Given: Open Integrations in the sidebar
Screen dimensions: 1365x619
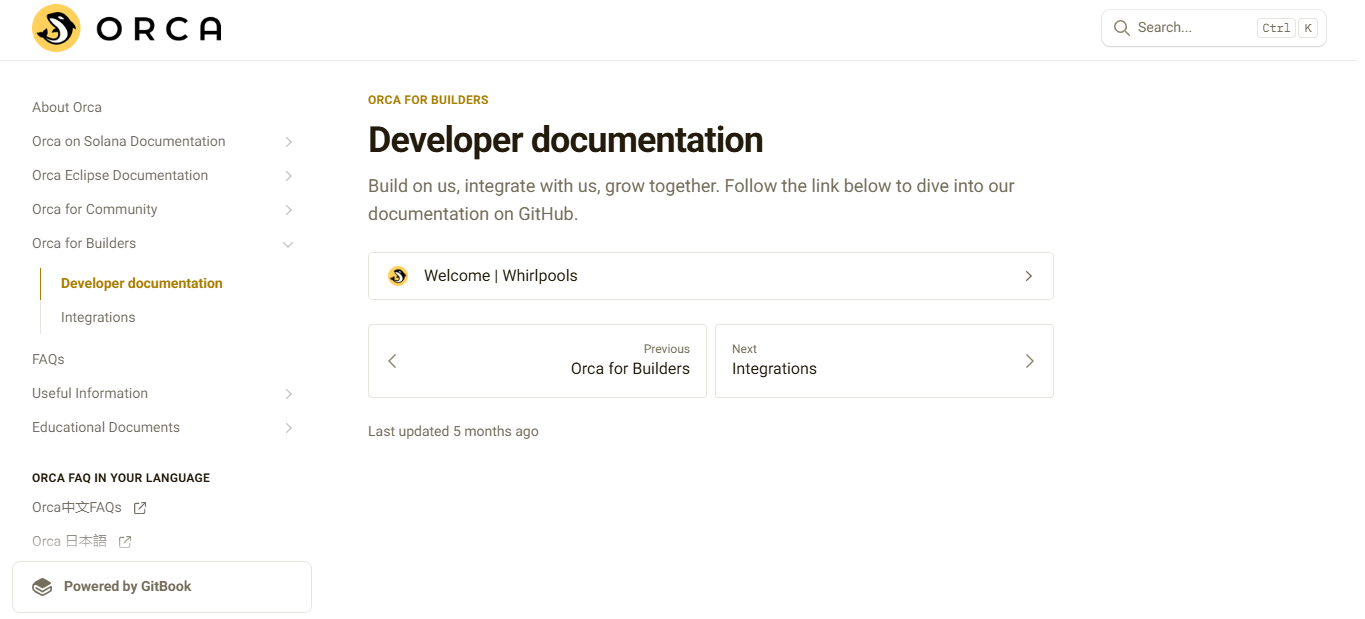Looking at the screenshot, I should point(98,317).
